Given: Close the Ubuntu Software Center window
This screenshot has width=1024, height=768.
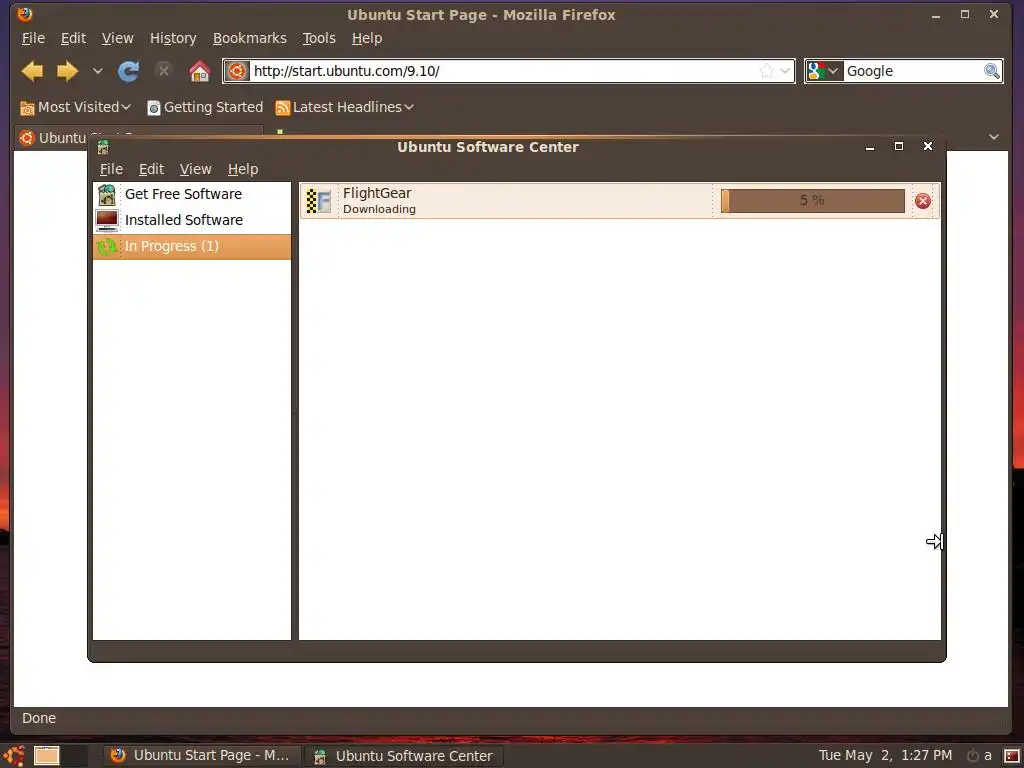Looking at the screenshot, I should (x=928, y=146).
